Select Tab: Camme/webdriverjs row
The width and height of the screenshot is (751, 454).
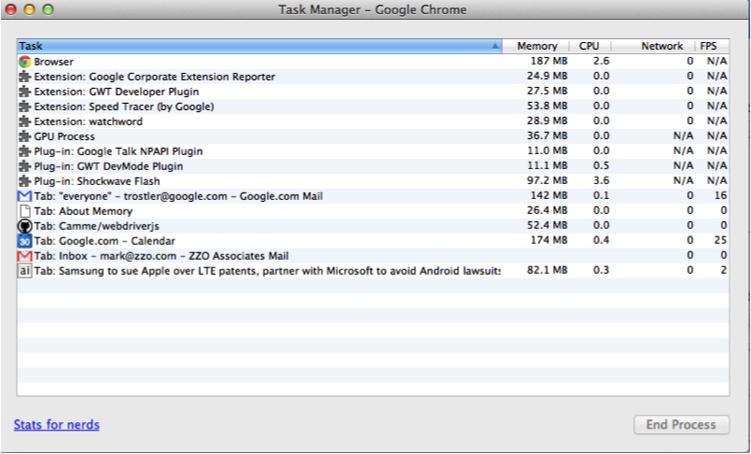coord(373,226)
